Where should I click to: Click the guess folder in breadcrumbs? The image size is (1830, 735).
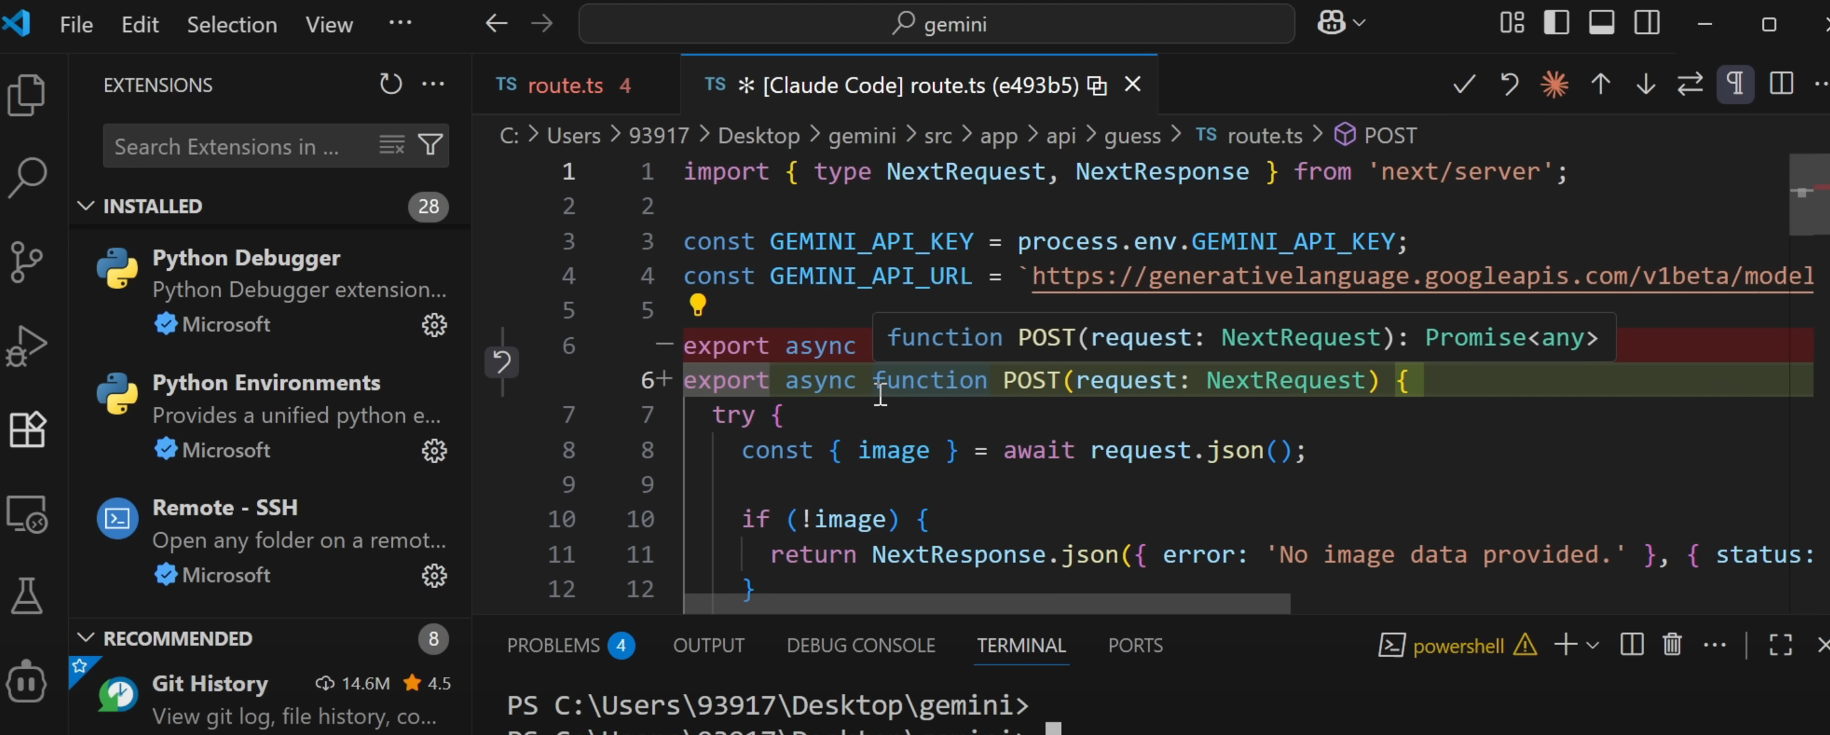click(1132, 135)
